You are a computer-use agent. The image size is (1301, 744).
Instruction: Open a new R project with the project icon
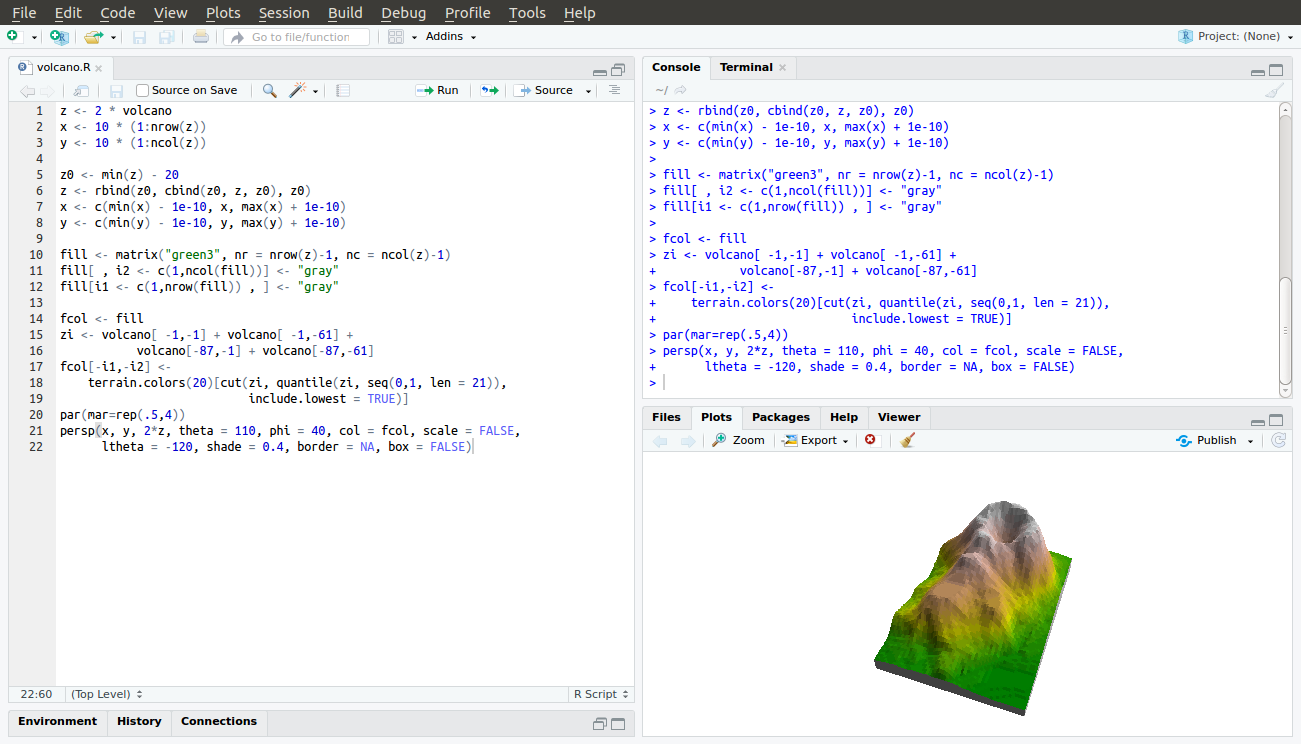pyautogui.click(x=58, y=35)
